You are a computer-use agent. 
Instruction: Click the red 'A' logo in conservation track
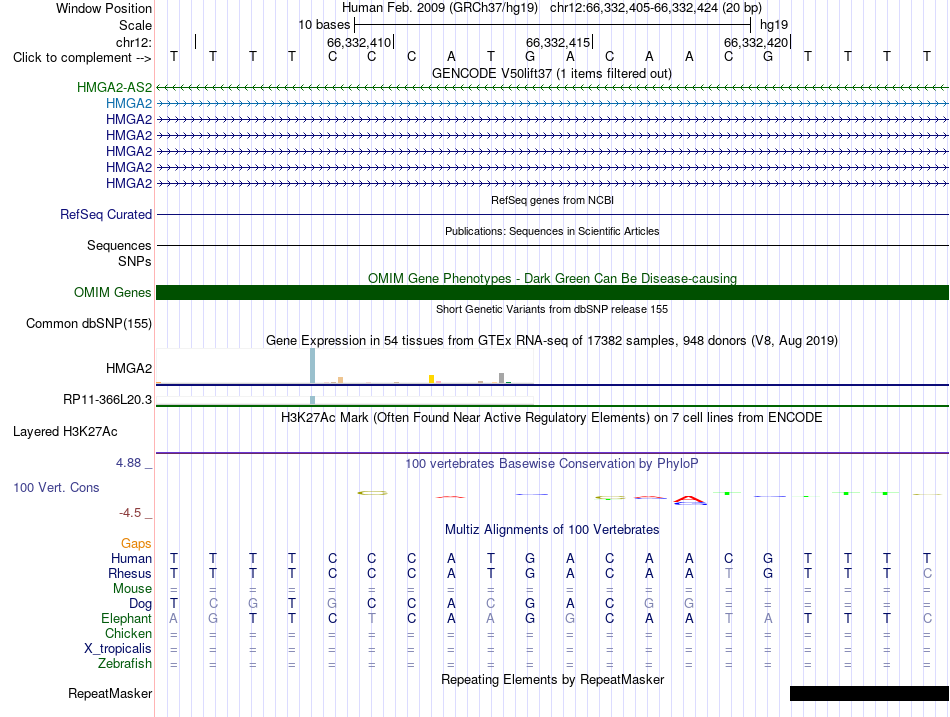(689, 500)
